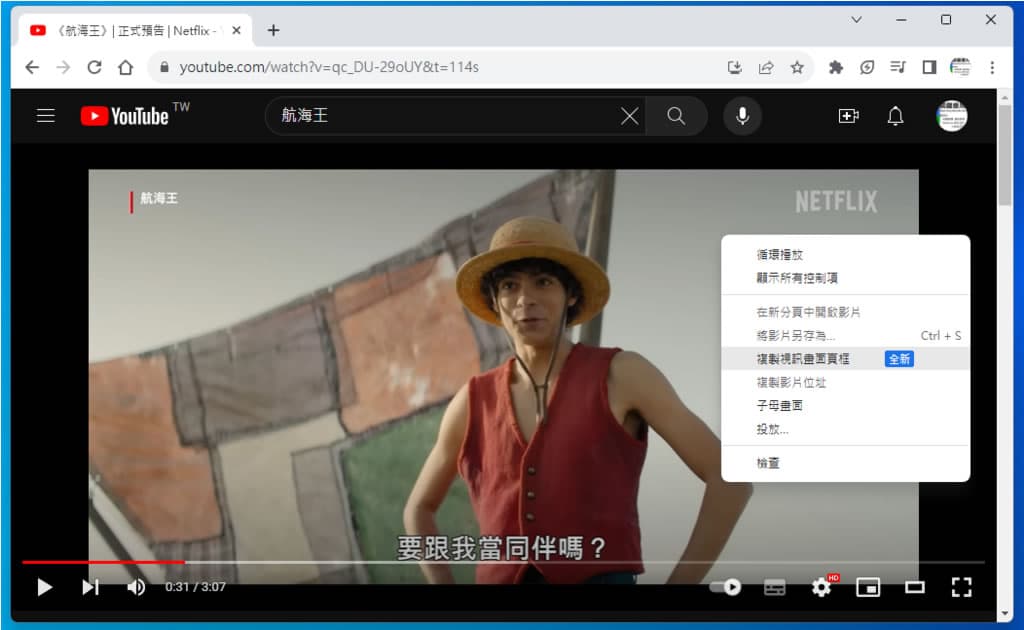Click the create video camera icon
Screen dimensions: 1024x630
(848, 116)
